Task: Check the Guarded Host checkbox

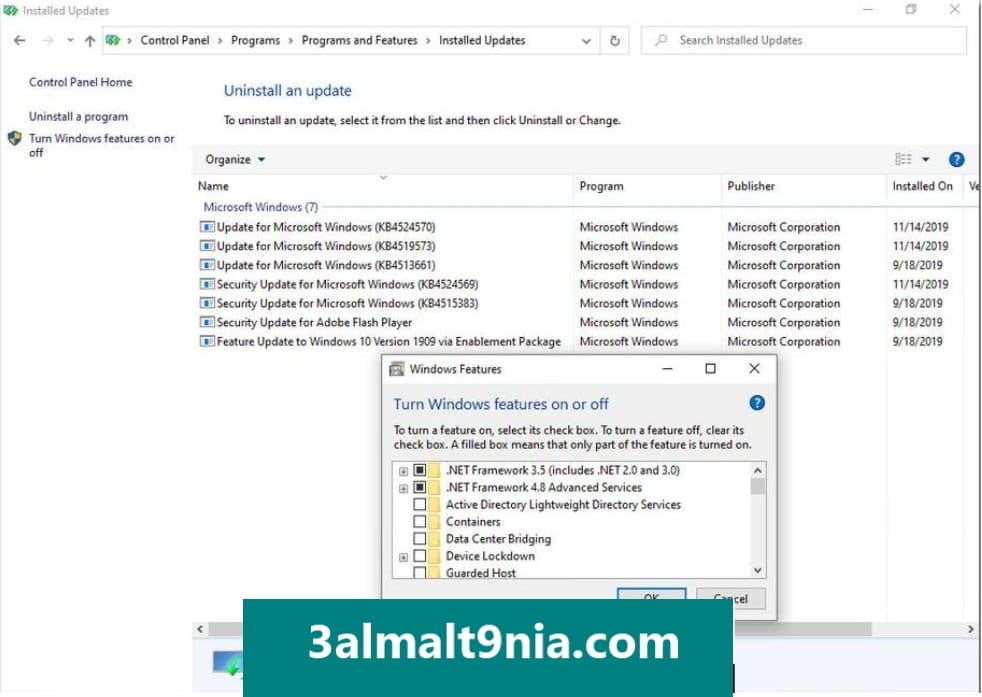Action: (420, 572)
